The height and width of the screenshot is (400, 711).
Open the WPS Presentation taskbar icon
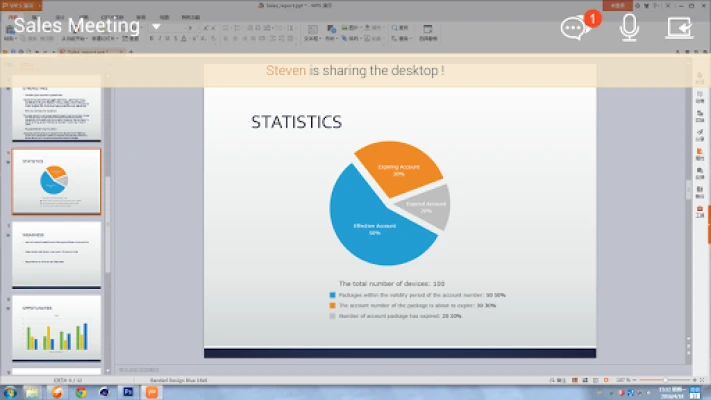151,392
